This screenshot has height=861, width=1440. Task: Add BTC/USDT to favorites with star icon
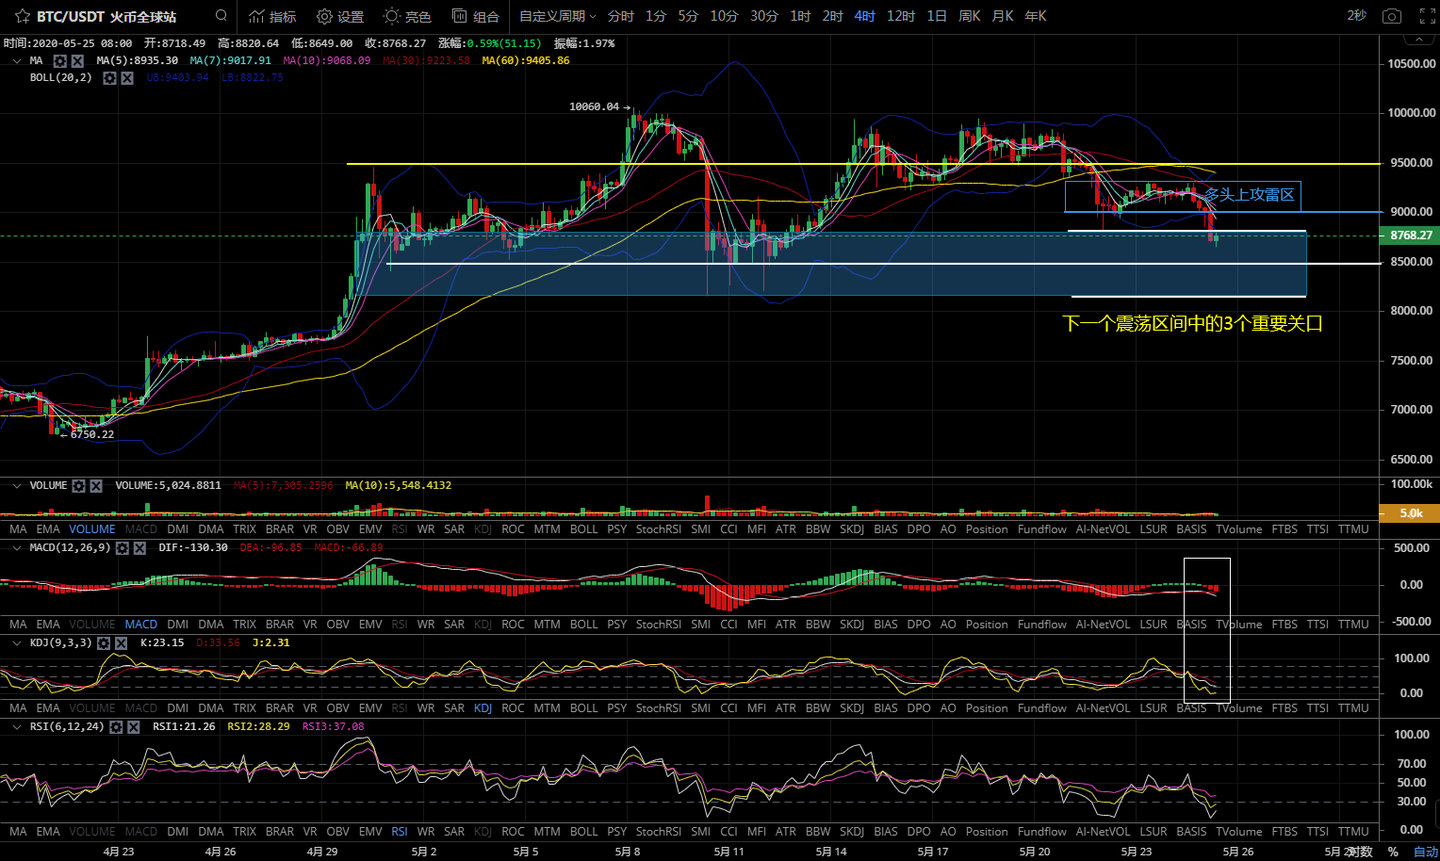click(22, 16)
